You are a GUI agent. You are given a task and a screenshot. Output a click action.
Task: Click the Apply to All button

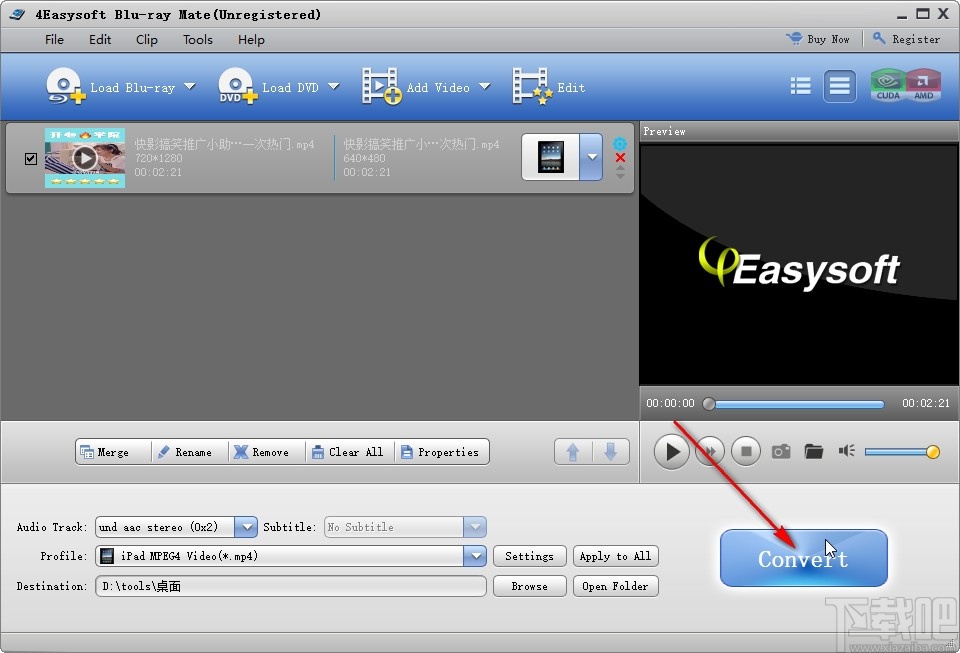point(615,556)
